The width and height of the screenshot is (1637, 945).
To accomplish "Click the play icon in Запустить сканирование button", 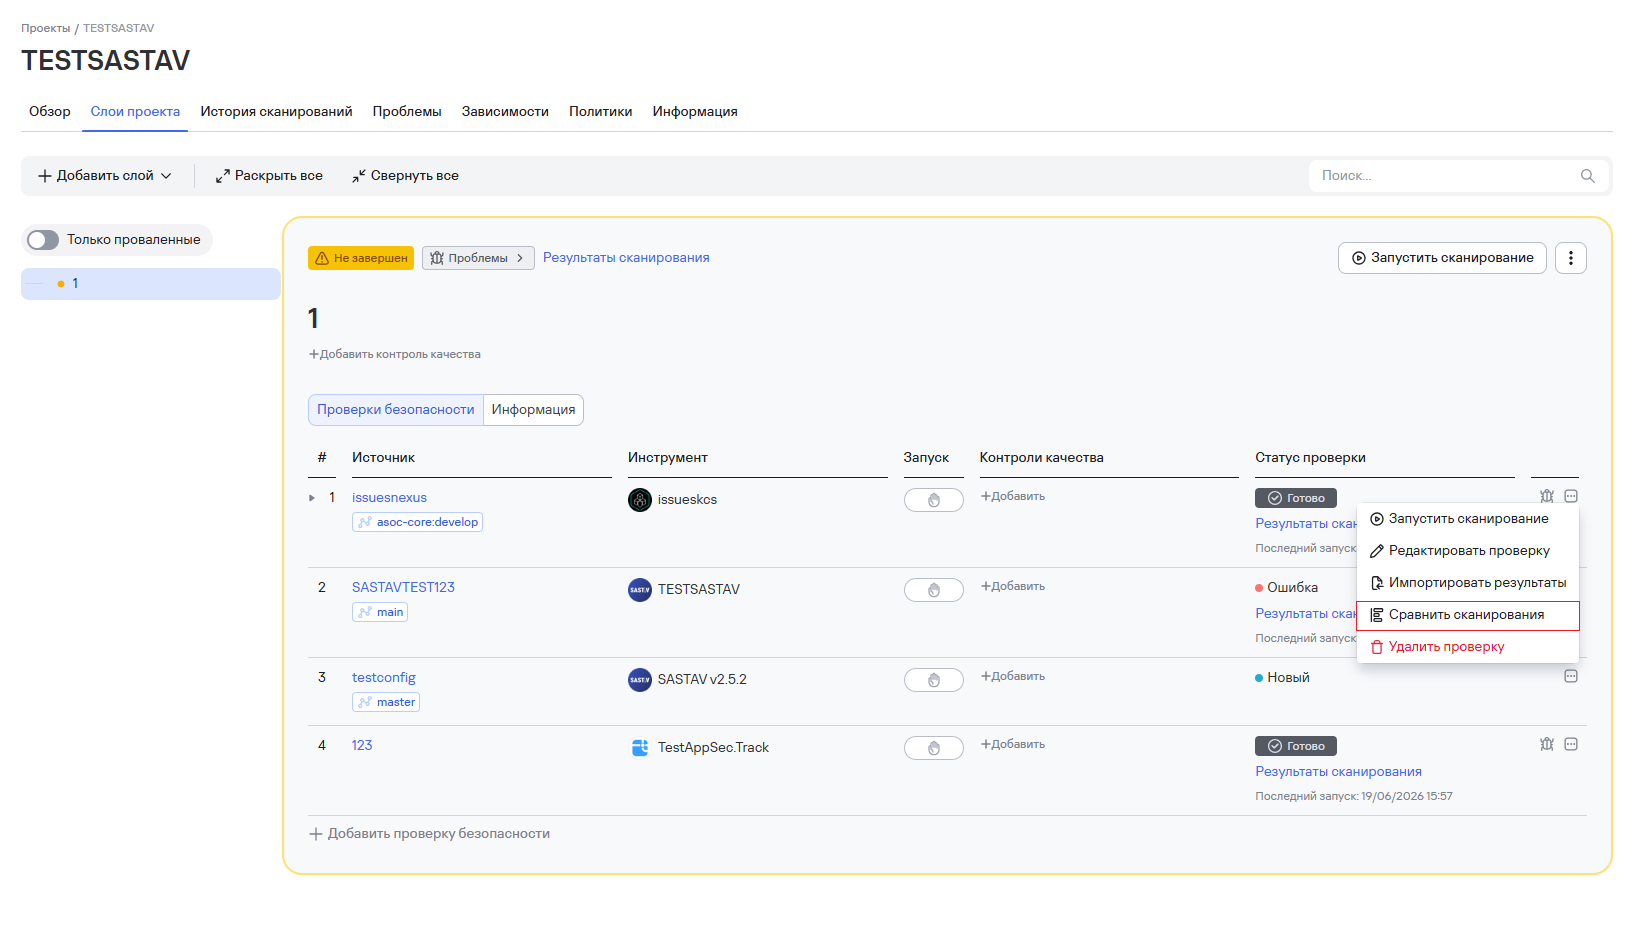I will click(1359, 258).
